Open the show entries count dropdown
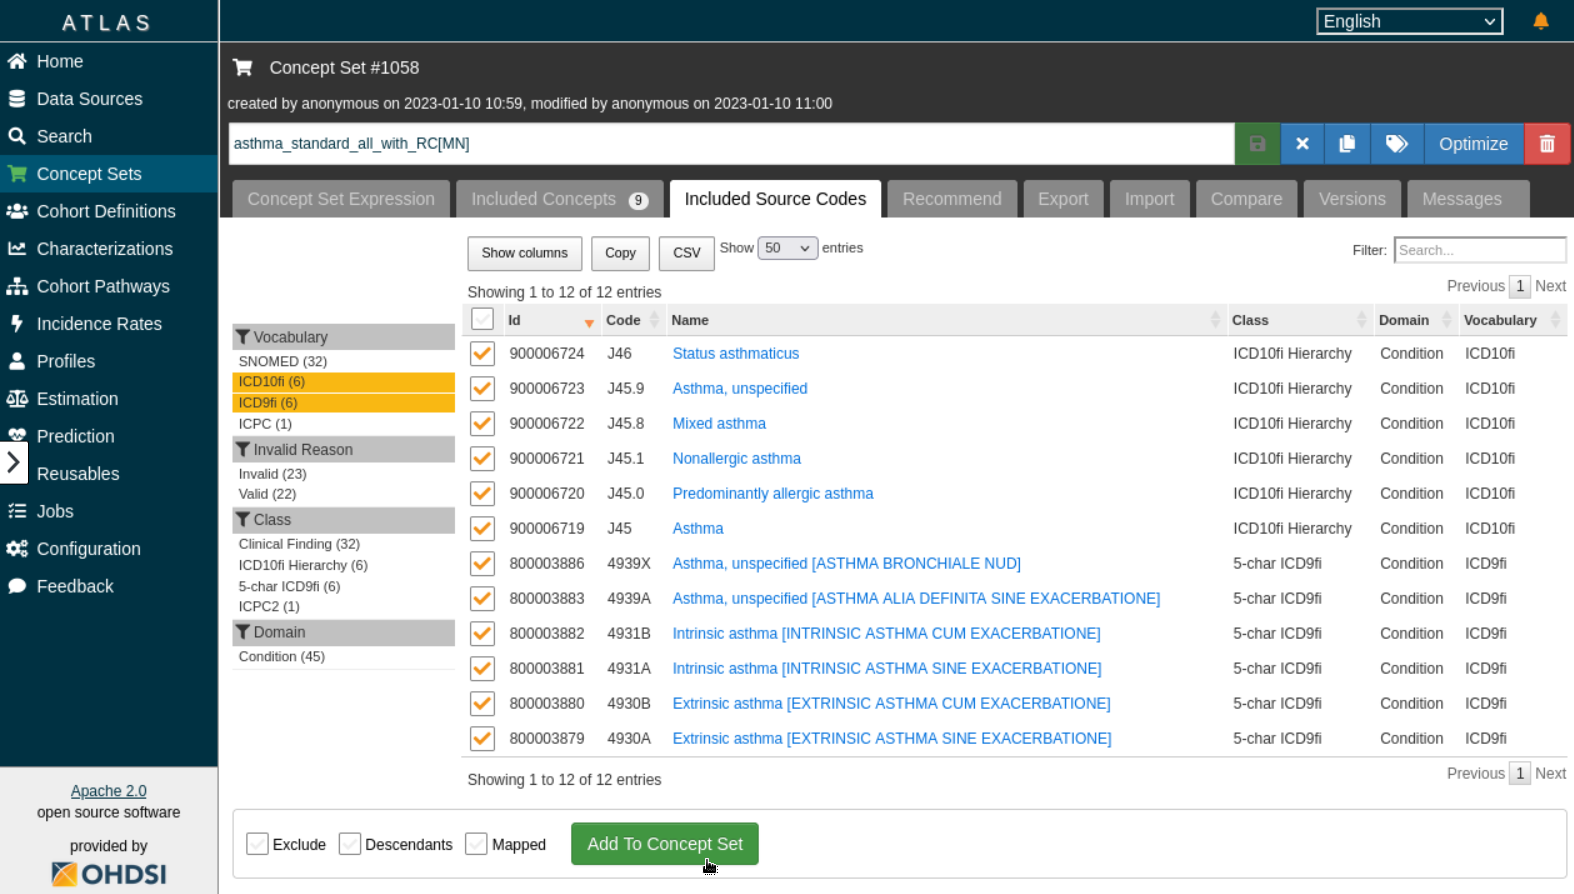This screenshot has height=894, width=1574. click(x=787, y=248)
